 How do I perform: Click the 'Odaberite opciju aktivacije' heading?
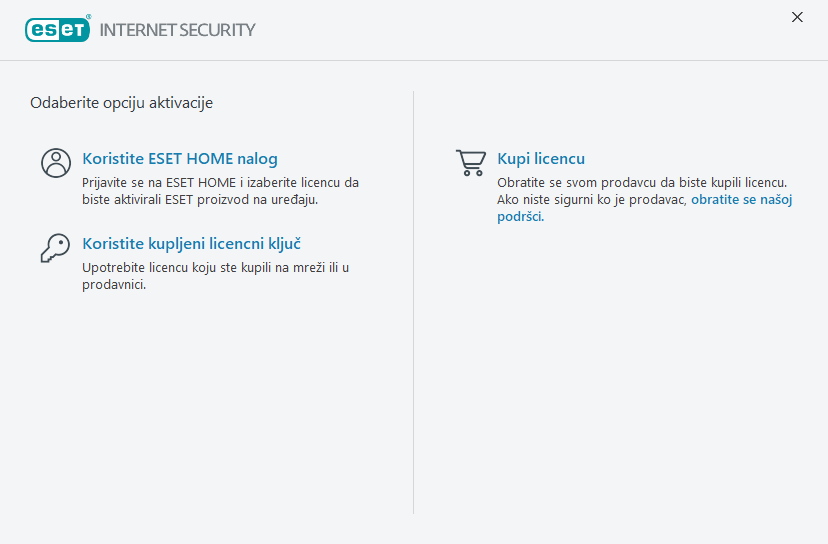click(121, 102)
